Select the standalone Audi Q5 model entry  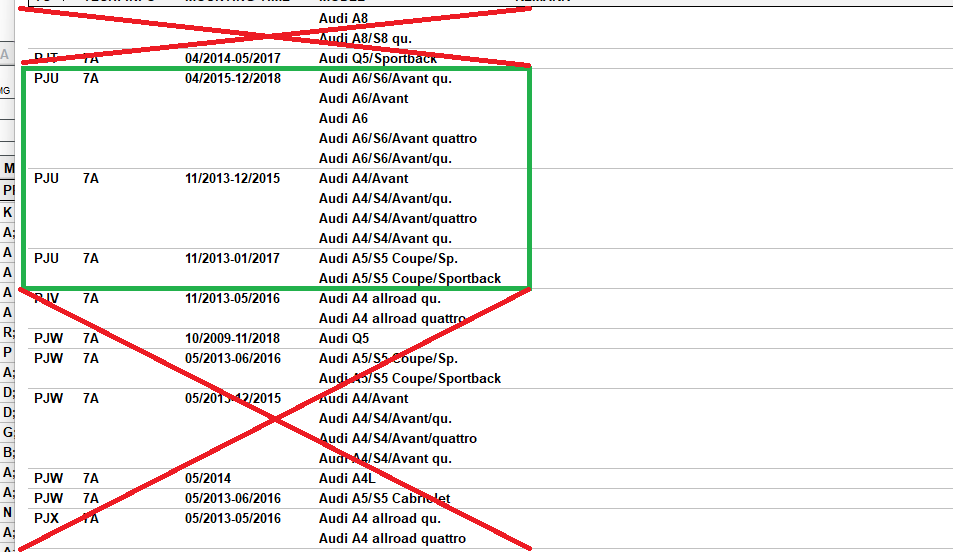click(343, 338)
